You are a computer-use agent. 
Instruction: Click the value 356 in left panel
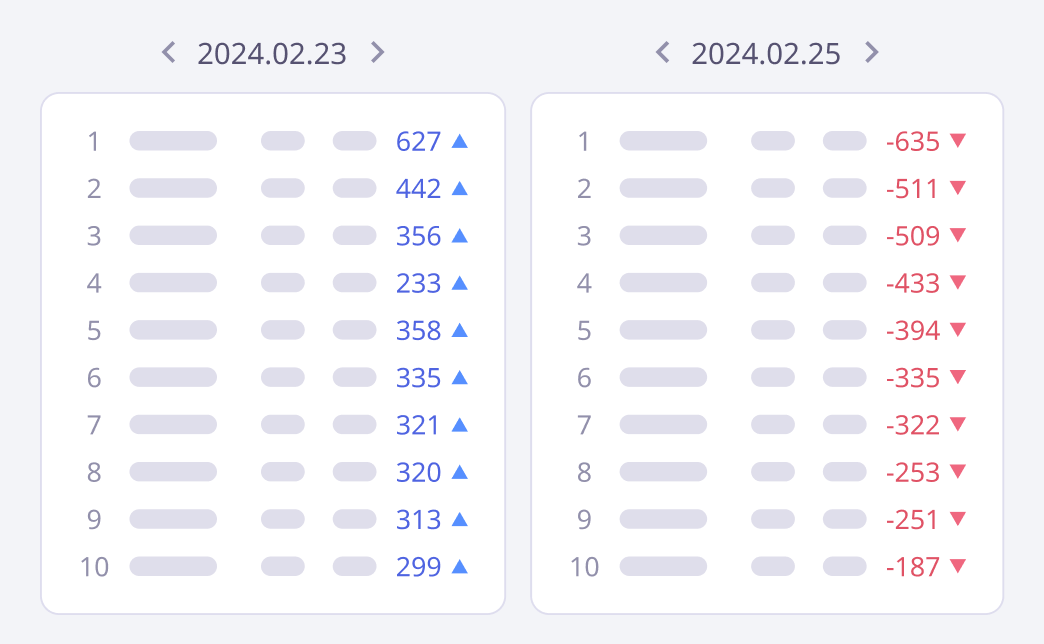[x=419, y=236]
